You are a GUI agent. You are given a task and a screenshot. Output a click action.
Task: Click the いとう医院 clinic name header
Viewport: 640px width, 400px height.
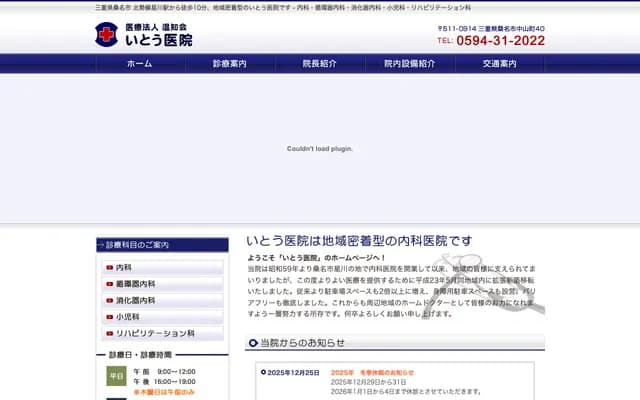coord(158,40)
